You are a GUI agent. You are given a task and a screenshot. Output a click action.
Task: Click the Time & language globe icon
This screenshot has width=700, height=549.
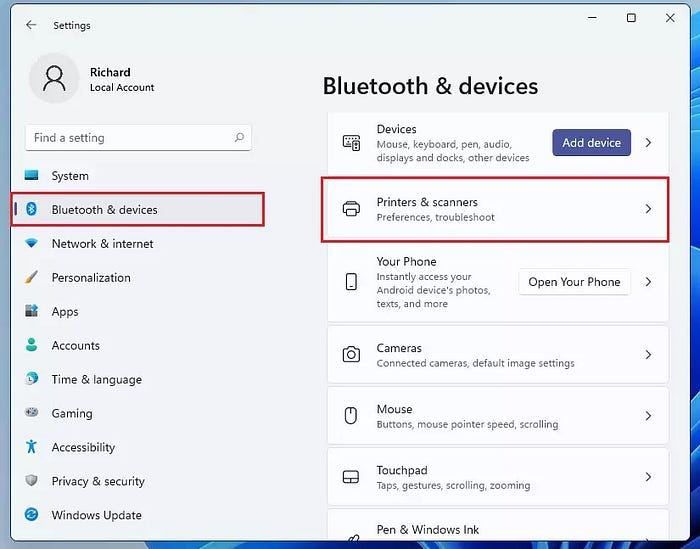point(31,378)
